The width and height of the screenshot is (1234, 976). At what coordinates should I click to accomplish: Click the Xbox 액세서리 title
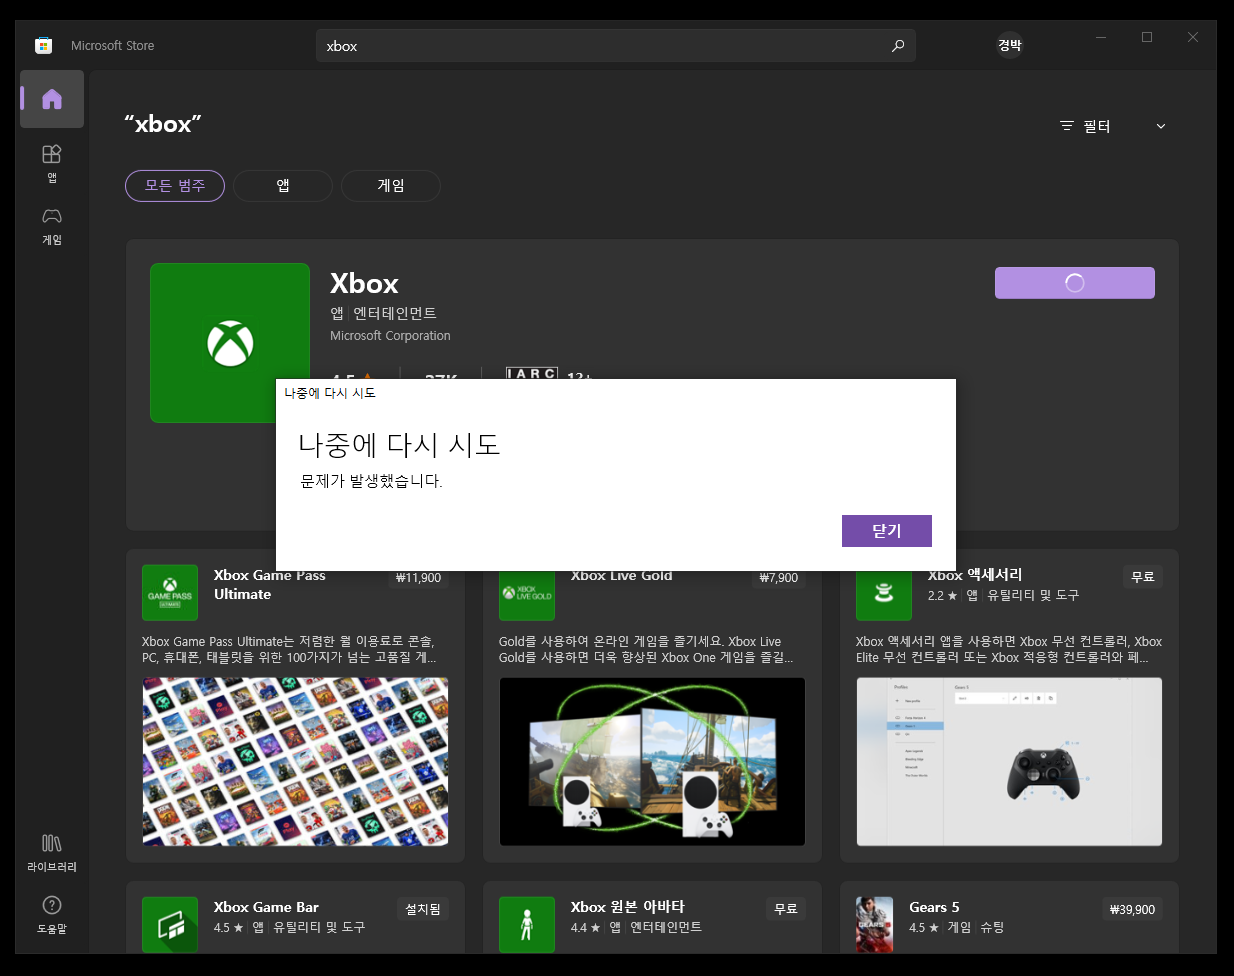pos(975,575)
